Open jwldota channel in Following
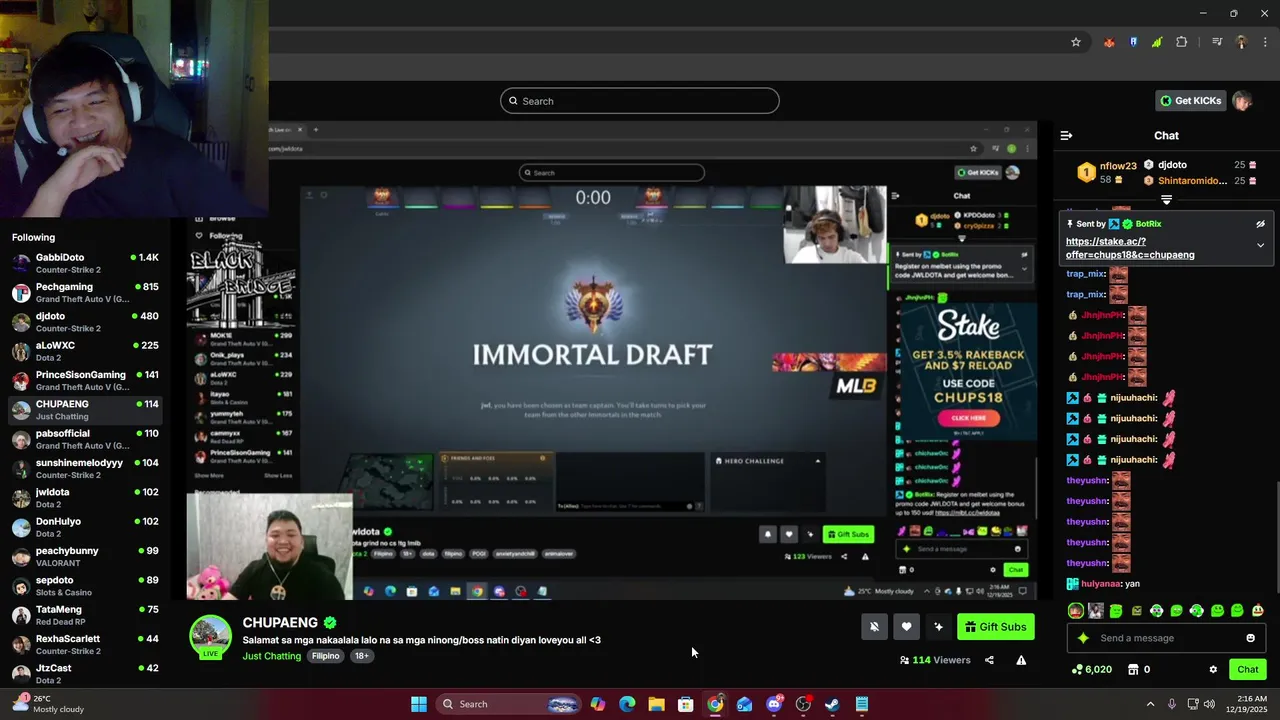The image size is (1280, 720). click(86, 498)
